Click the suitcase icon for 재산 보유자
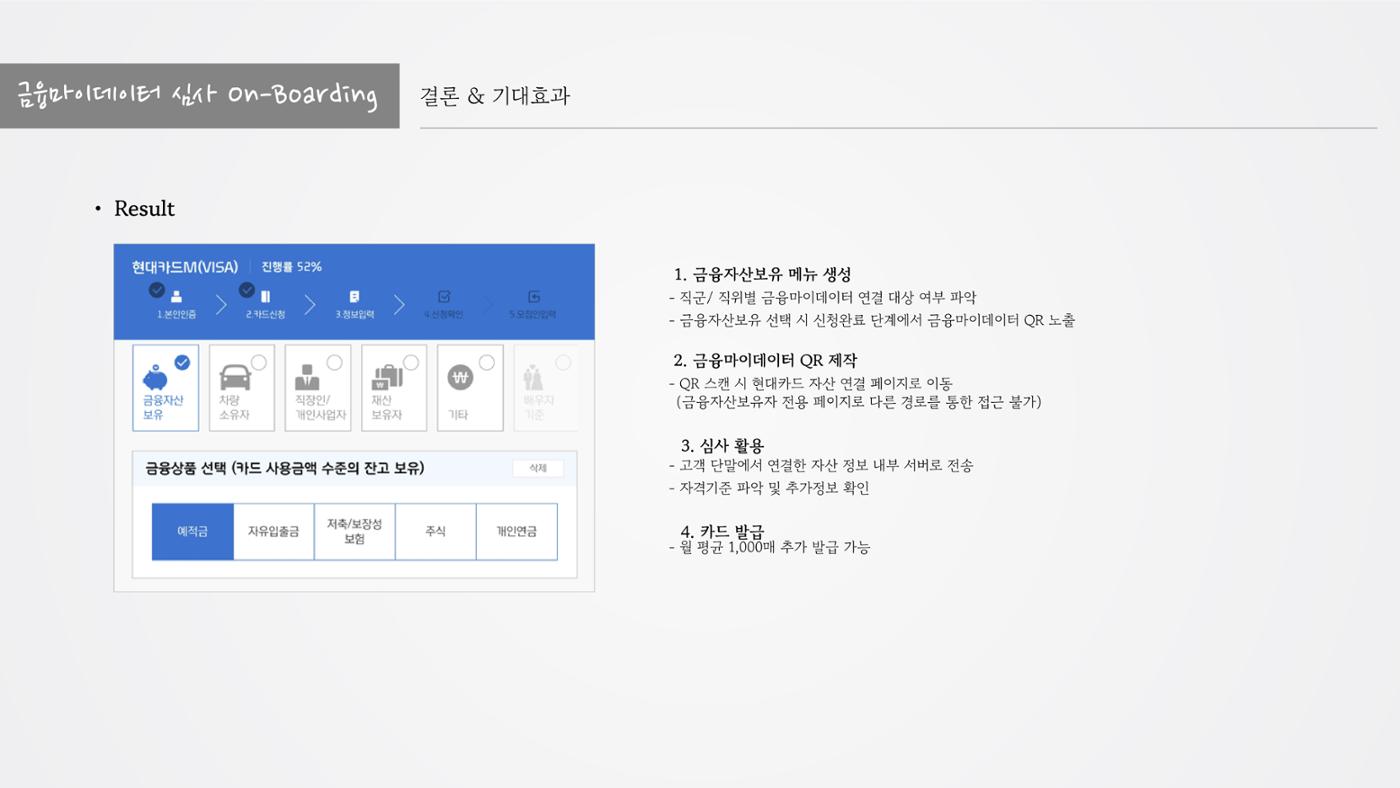The height and width of the screenshot is (788, 1400). (387, 378)
